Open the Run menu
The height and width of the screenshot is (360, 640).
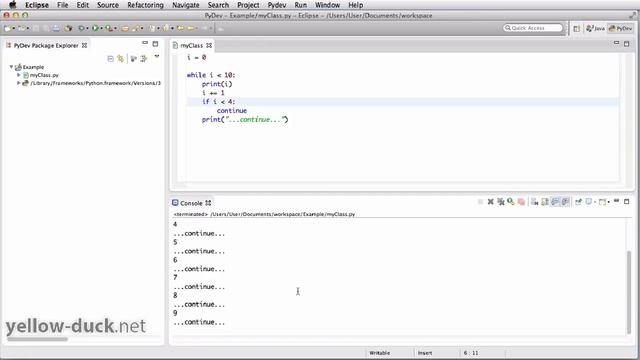coord(300,5)
